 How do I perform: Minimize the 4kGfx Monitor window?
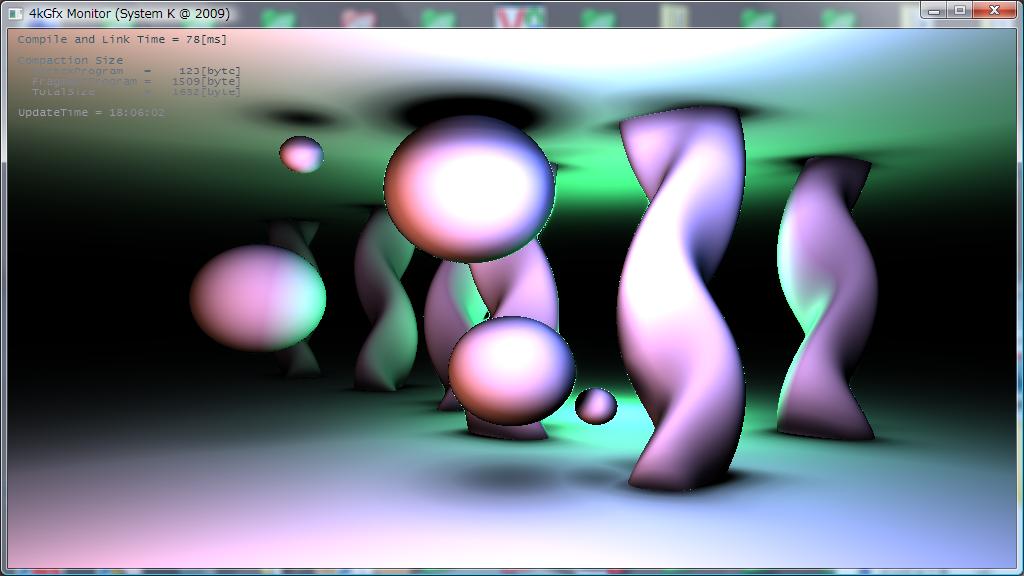[935, 10]
